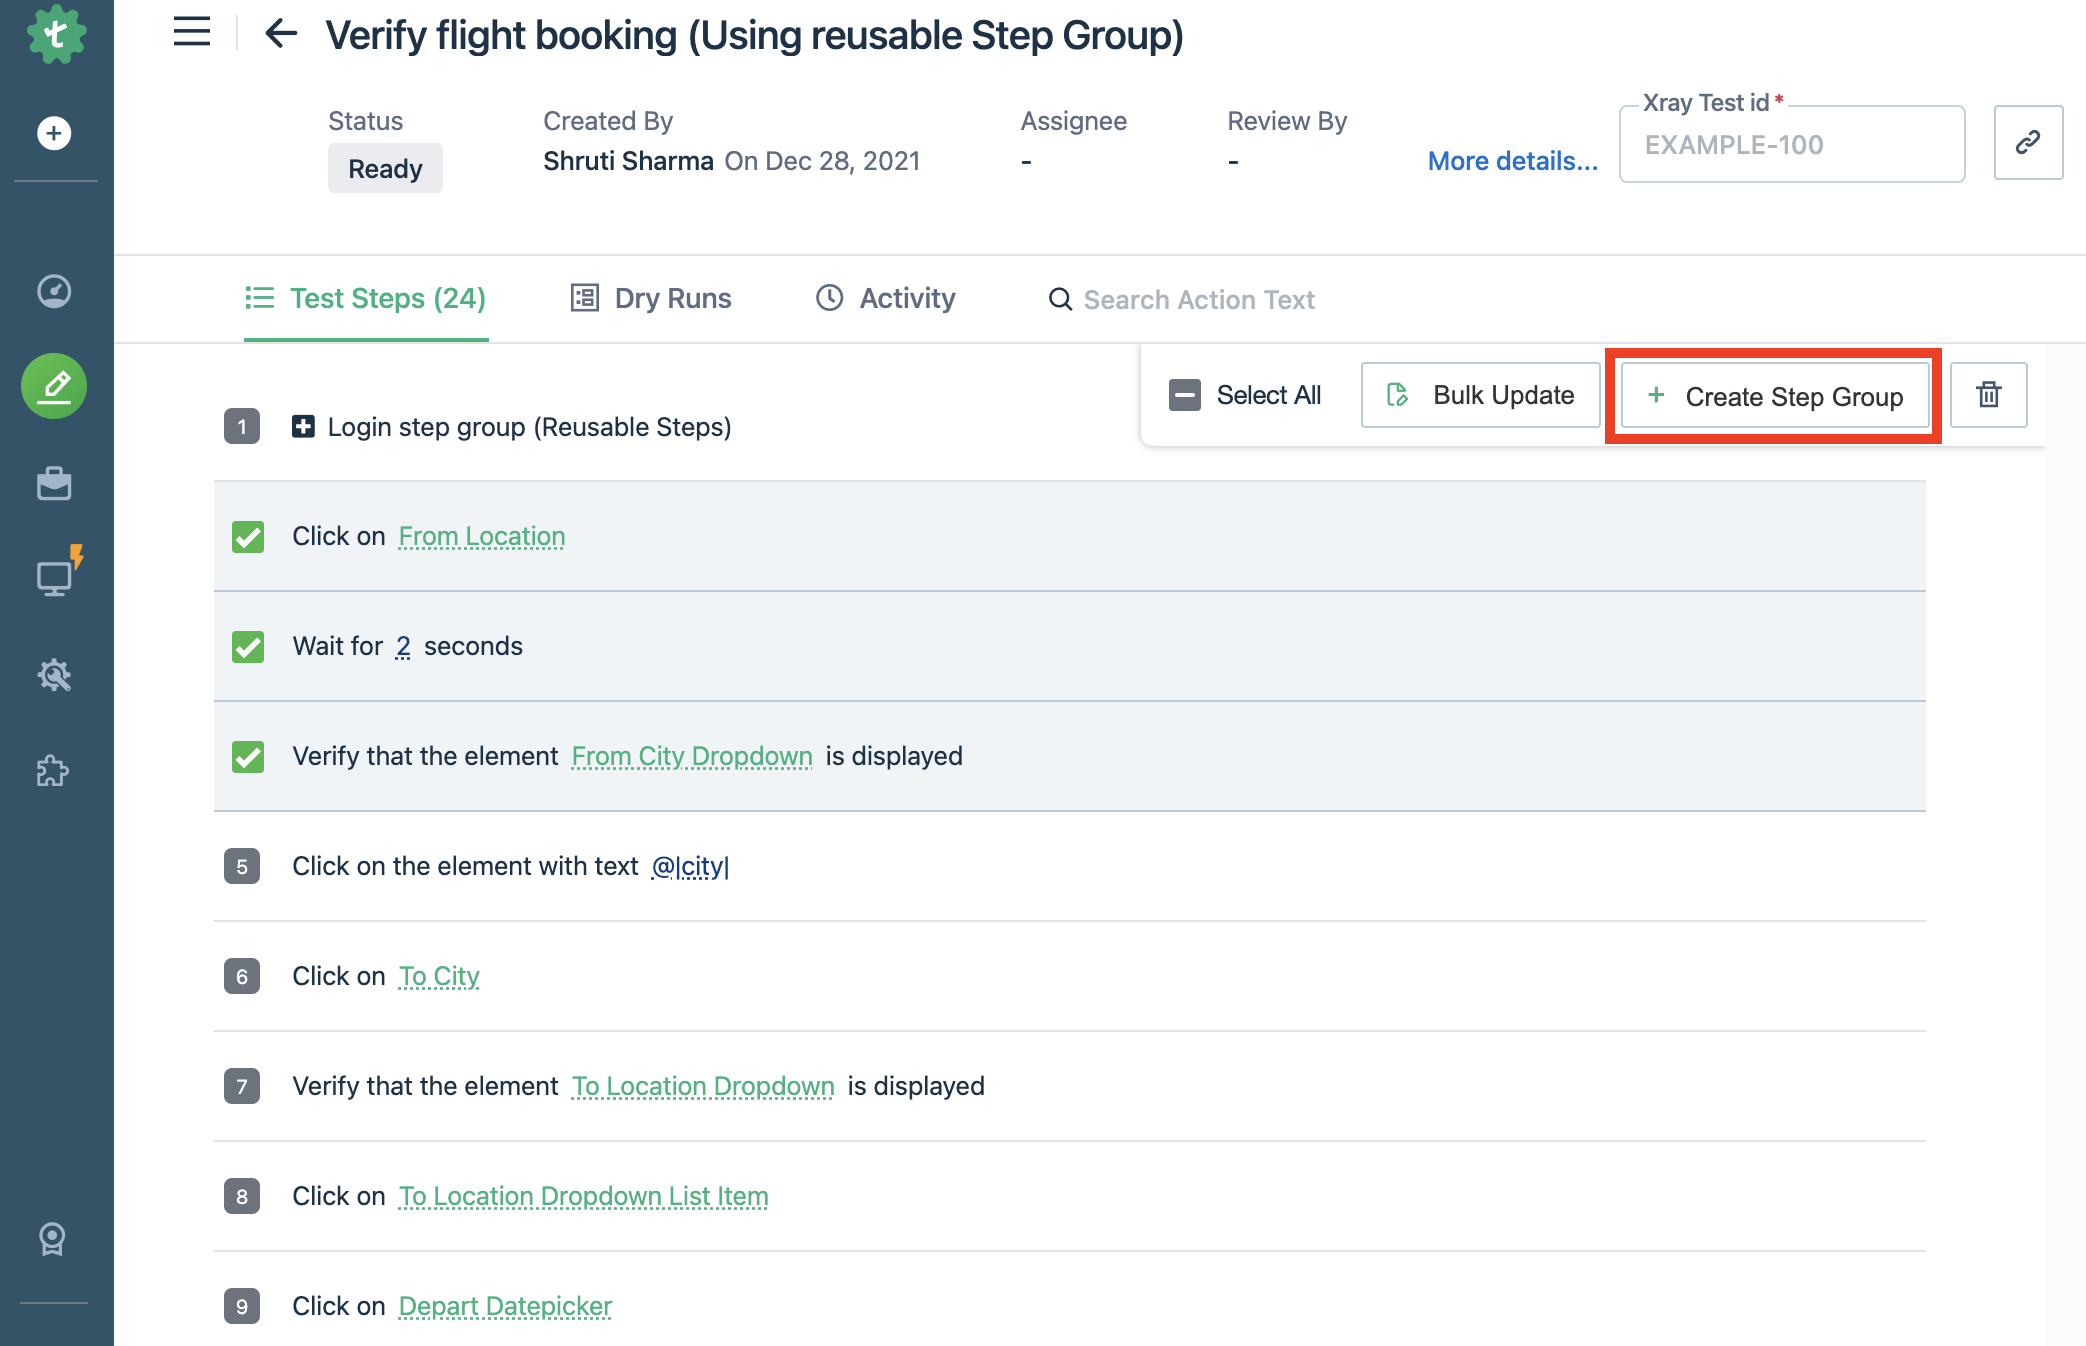Click More details link
Screen dimensions: 2086x1346
[x=1511, y=160]
